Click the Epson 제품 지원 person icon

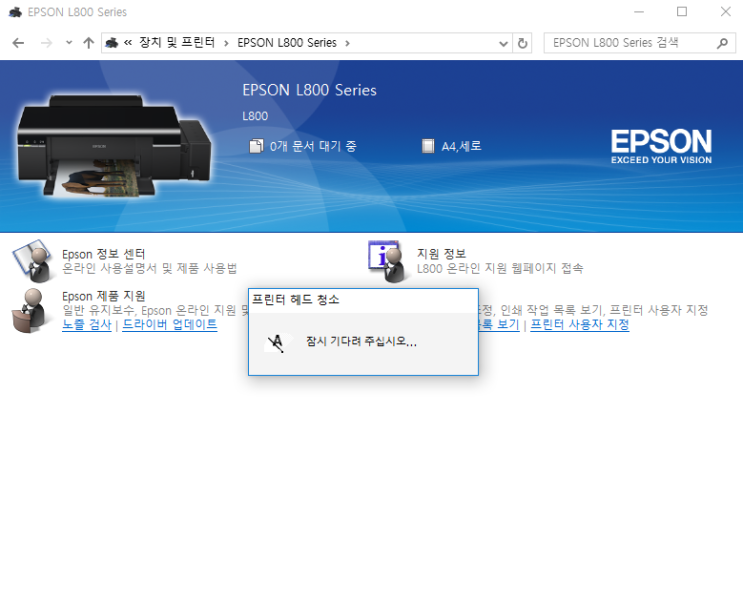(x=29, y=310)
